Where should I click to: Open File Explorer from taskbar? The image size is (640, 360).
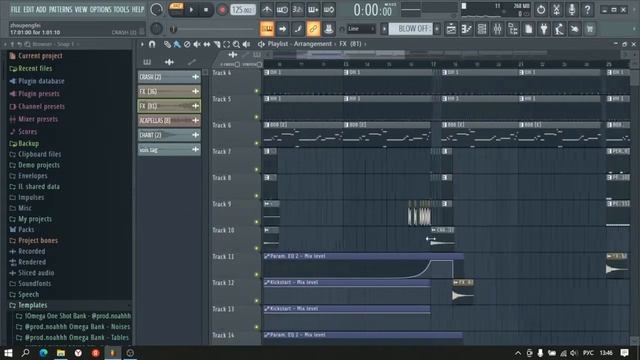click(x=61, y=353)
